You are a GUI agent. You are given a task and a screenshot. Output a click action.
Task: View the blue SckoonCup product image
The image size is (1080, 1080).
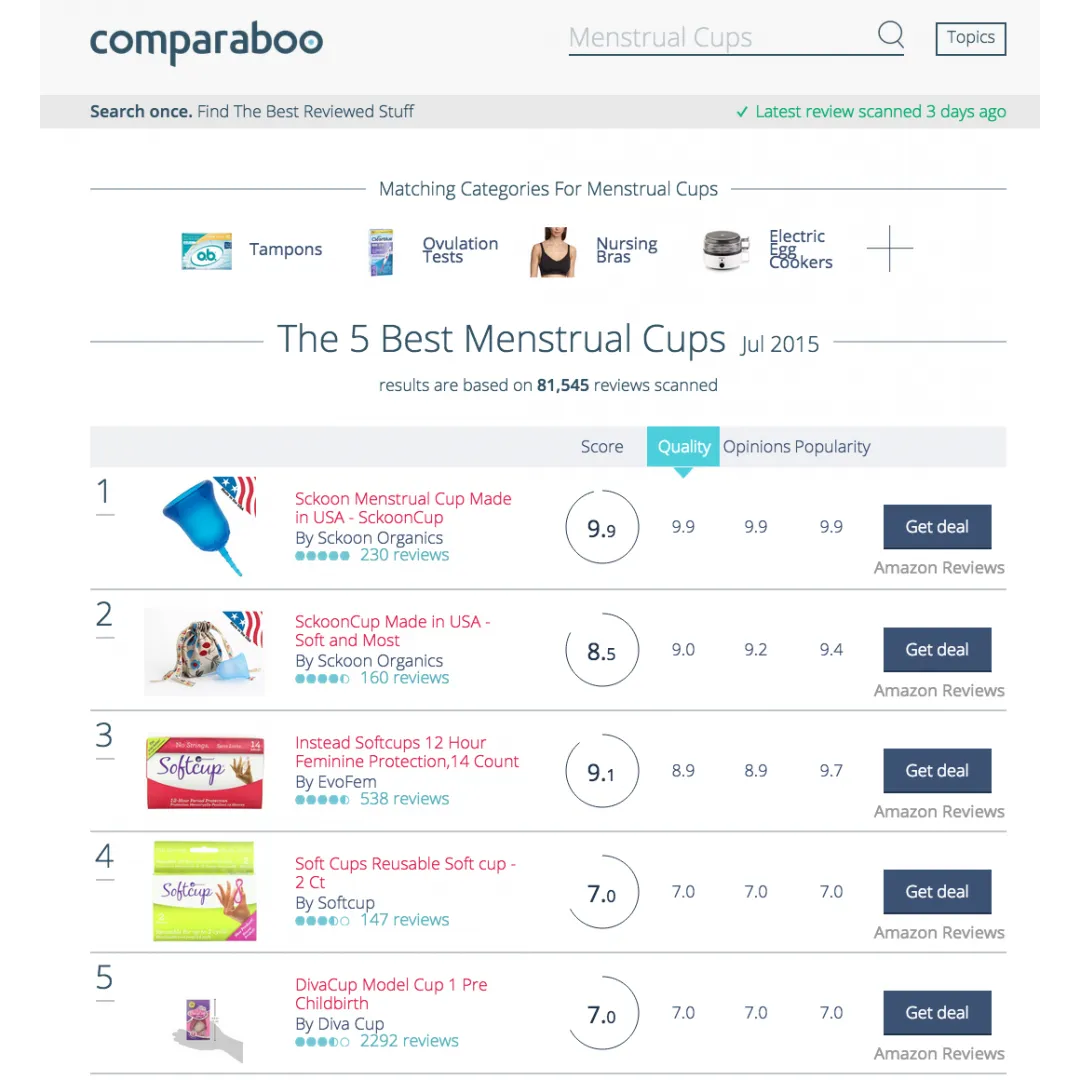(x=209, y=526)
